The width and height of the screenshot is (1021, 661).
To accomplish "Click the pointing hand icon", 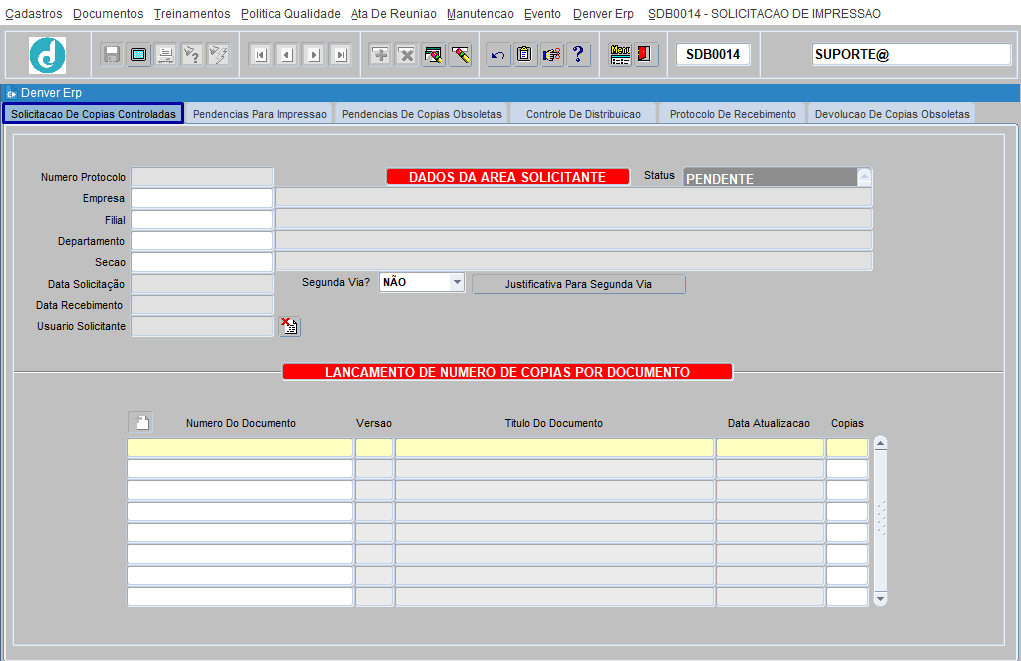I will (x=552, y=55).
